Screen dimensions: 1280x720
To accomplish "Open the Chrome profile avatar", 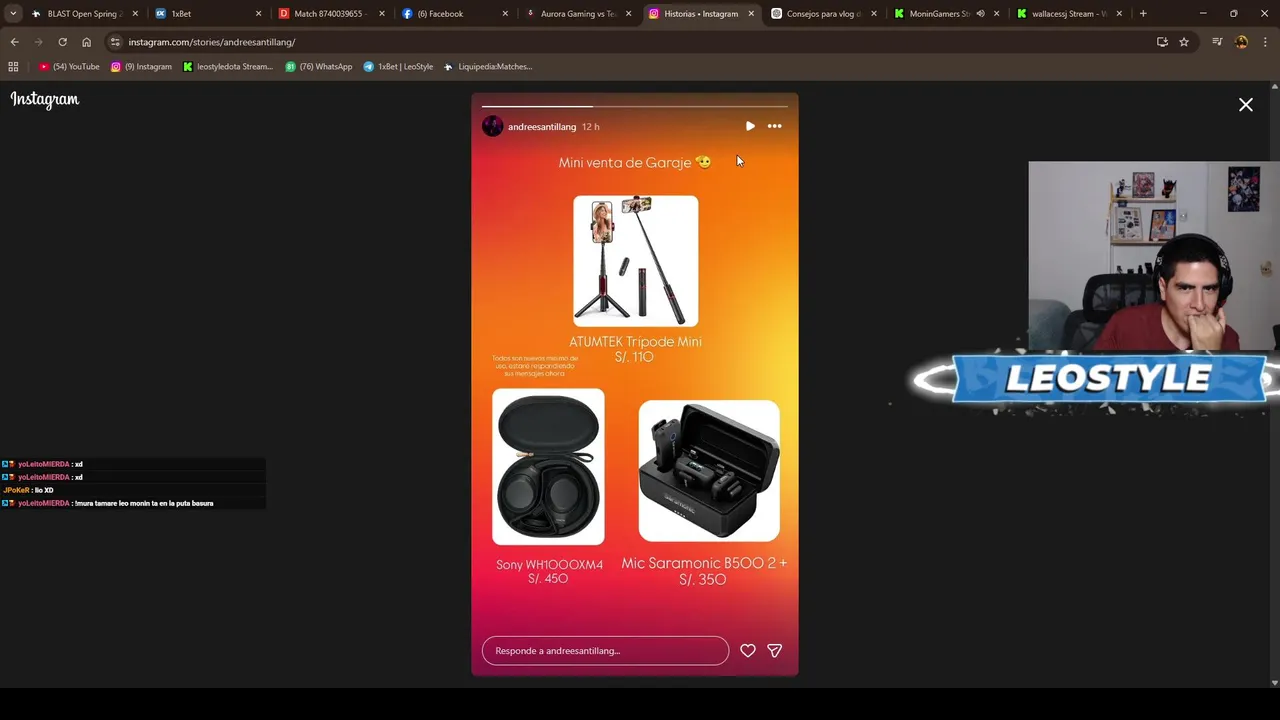I will 1241,42.
